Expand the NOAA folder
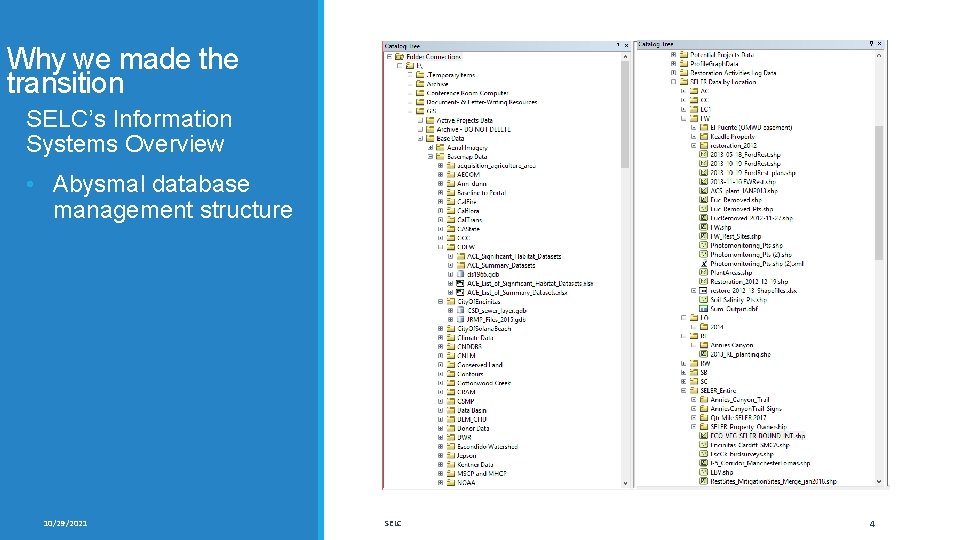 [x=440, y=482]
